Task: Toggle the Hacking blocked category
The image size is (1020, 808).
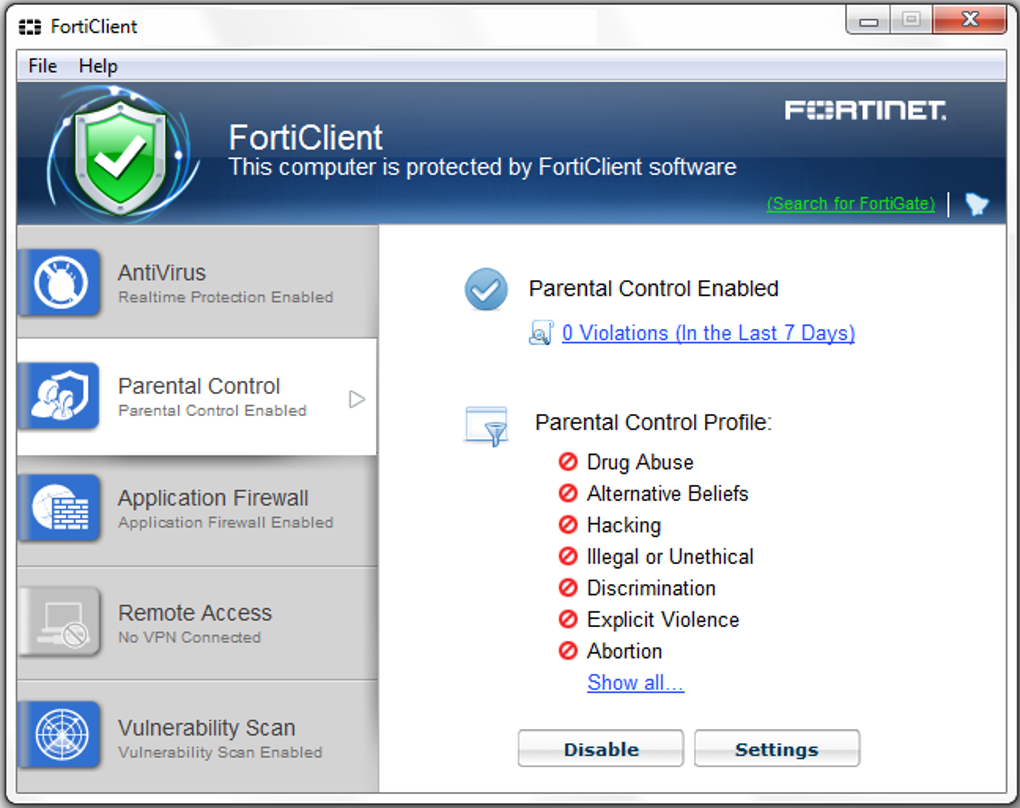Action: (x=568, y=525)
